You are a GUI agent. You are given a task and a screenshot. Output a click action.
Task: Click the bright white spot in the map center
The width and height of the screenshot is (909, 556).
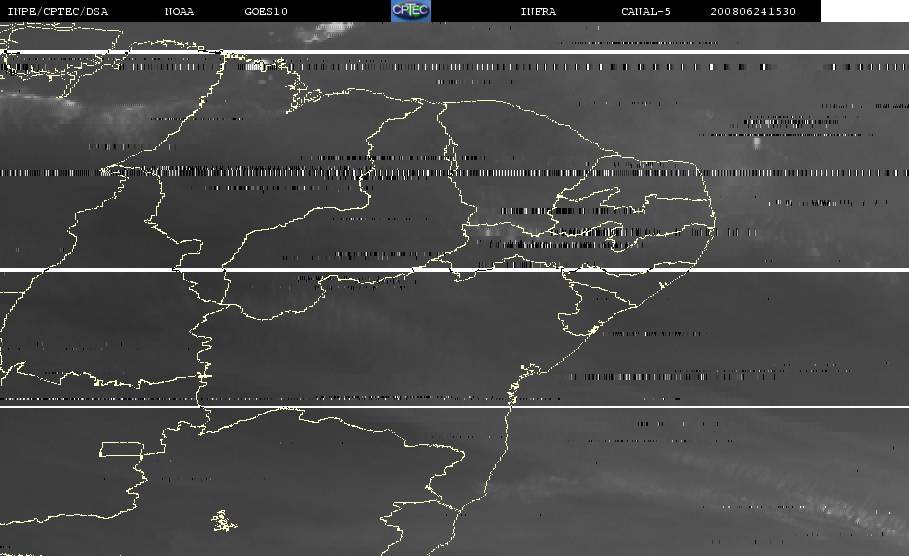pos(489,232)
